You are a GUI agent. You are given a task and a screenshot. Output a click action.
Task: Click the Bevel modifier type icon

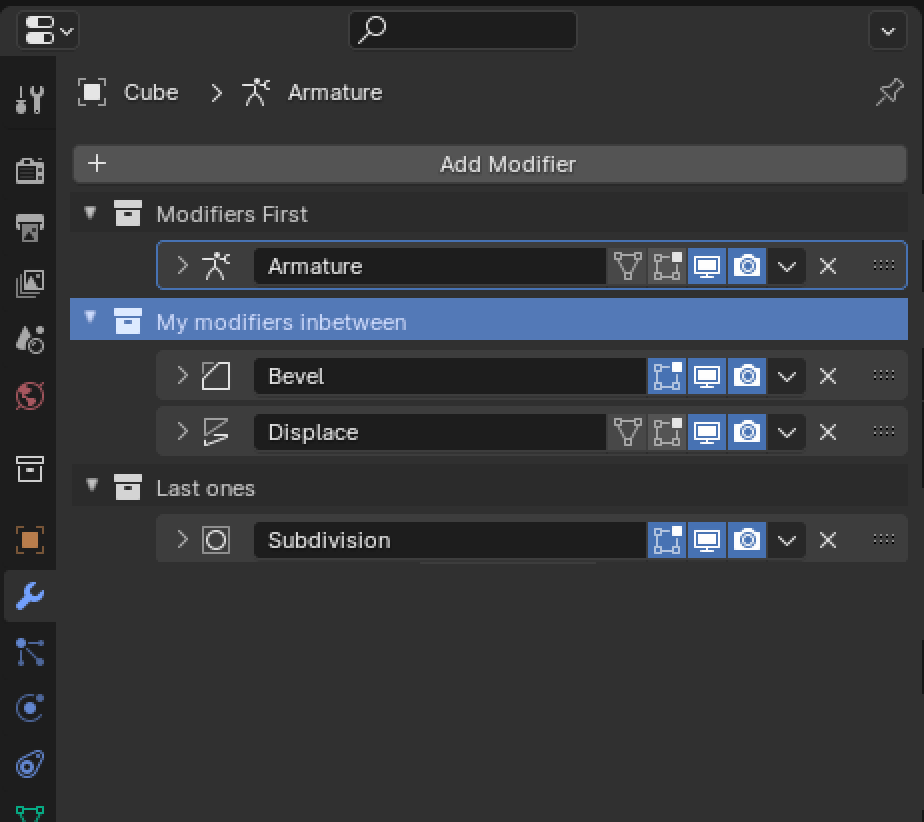coord(216,376)
